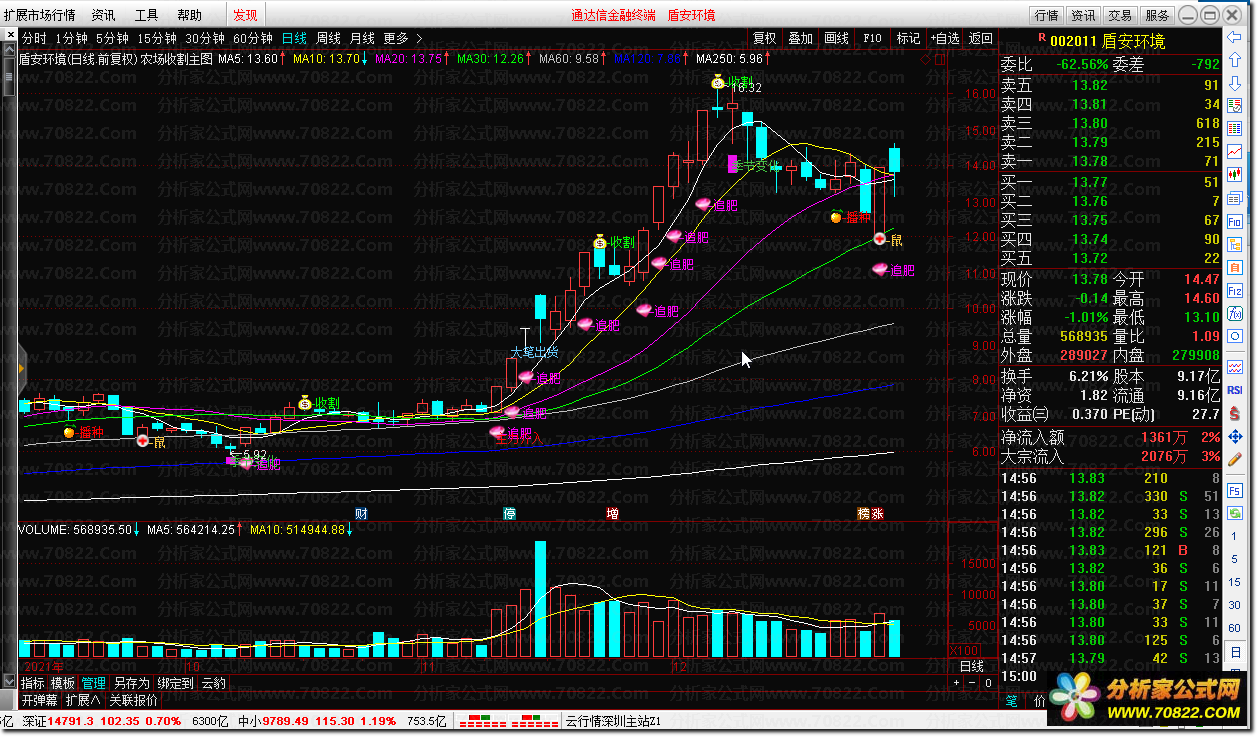Click the F10 sidebar icon
The image size is (1259, 737).
coord(1234,220)
